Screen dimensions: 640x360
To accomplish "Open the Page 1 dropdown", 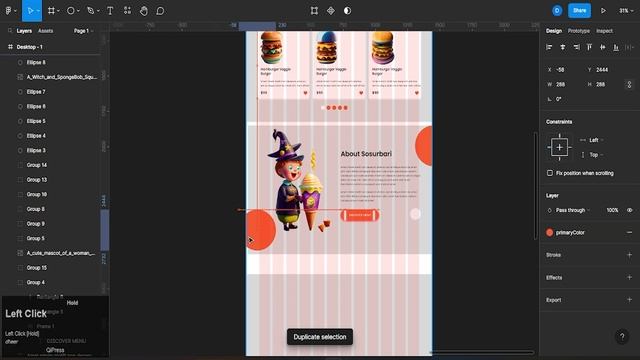I will pos(83,31).
